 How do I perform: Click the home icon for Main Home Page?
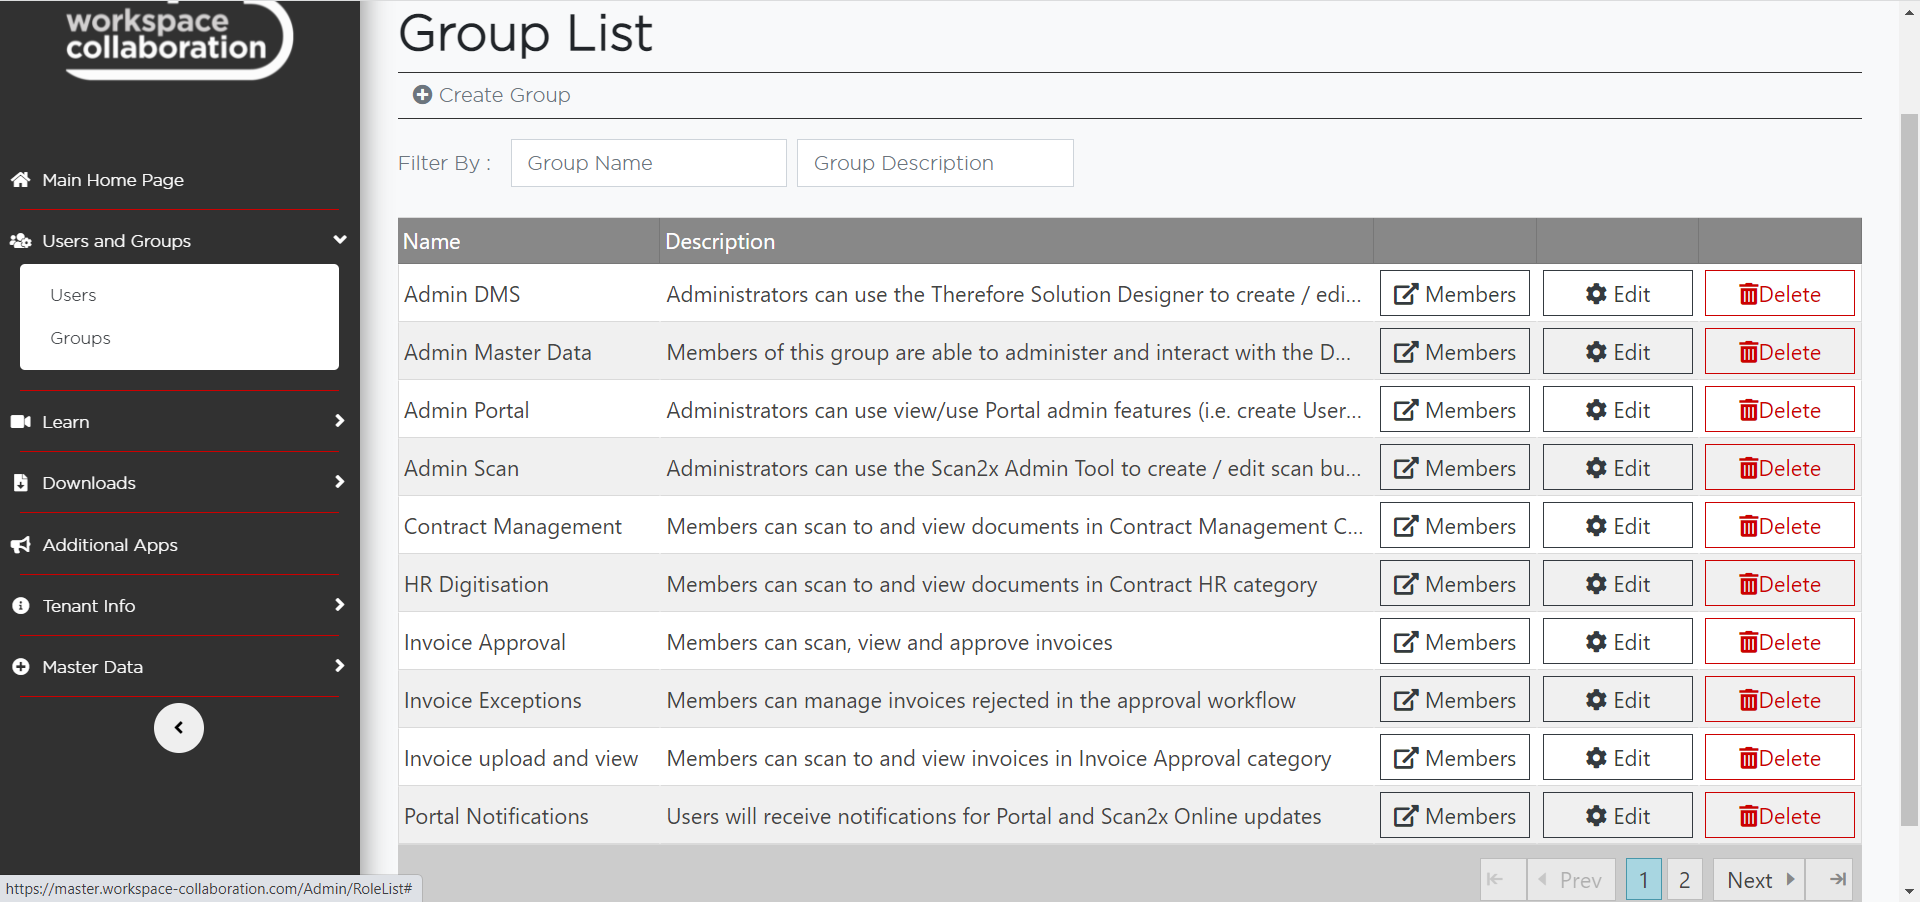(x=20, y=180)
